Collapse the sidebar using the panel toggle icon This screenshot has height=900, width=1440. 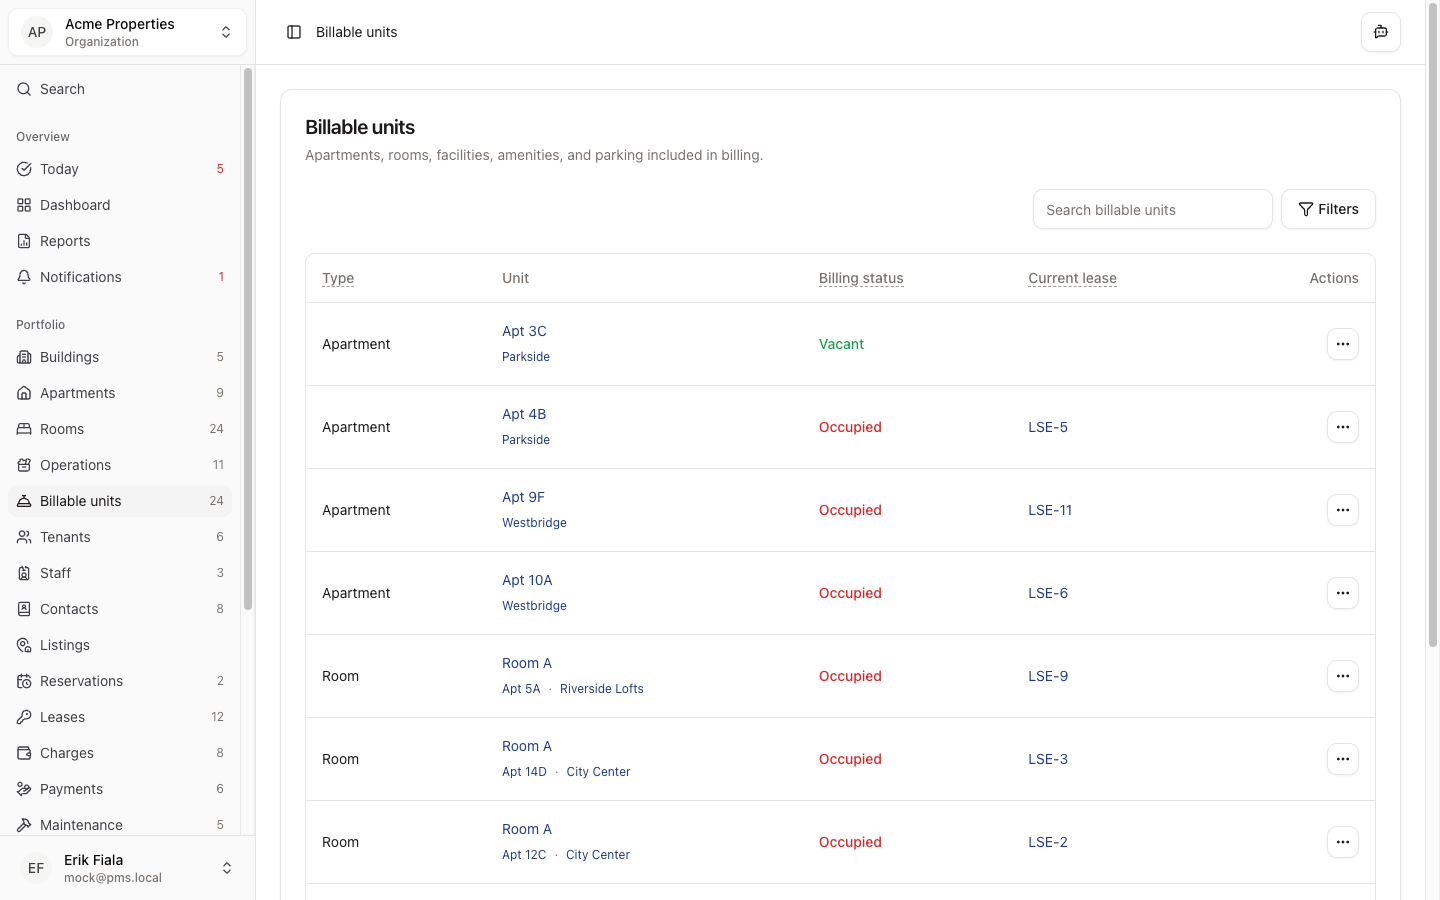point(293,32)
